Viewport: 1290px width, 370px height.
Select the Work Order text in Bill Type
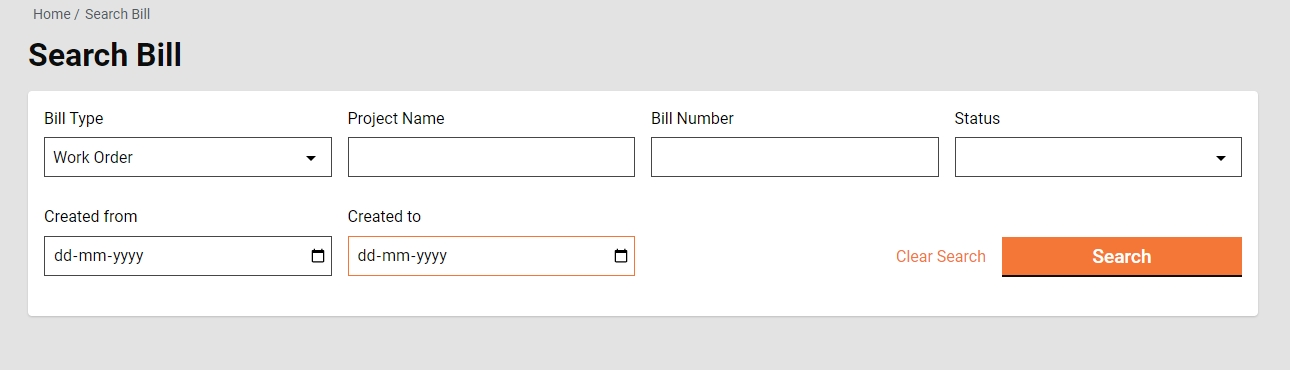[x=93, y=157]
